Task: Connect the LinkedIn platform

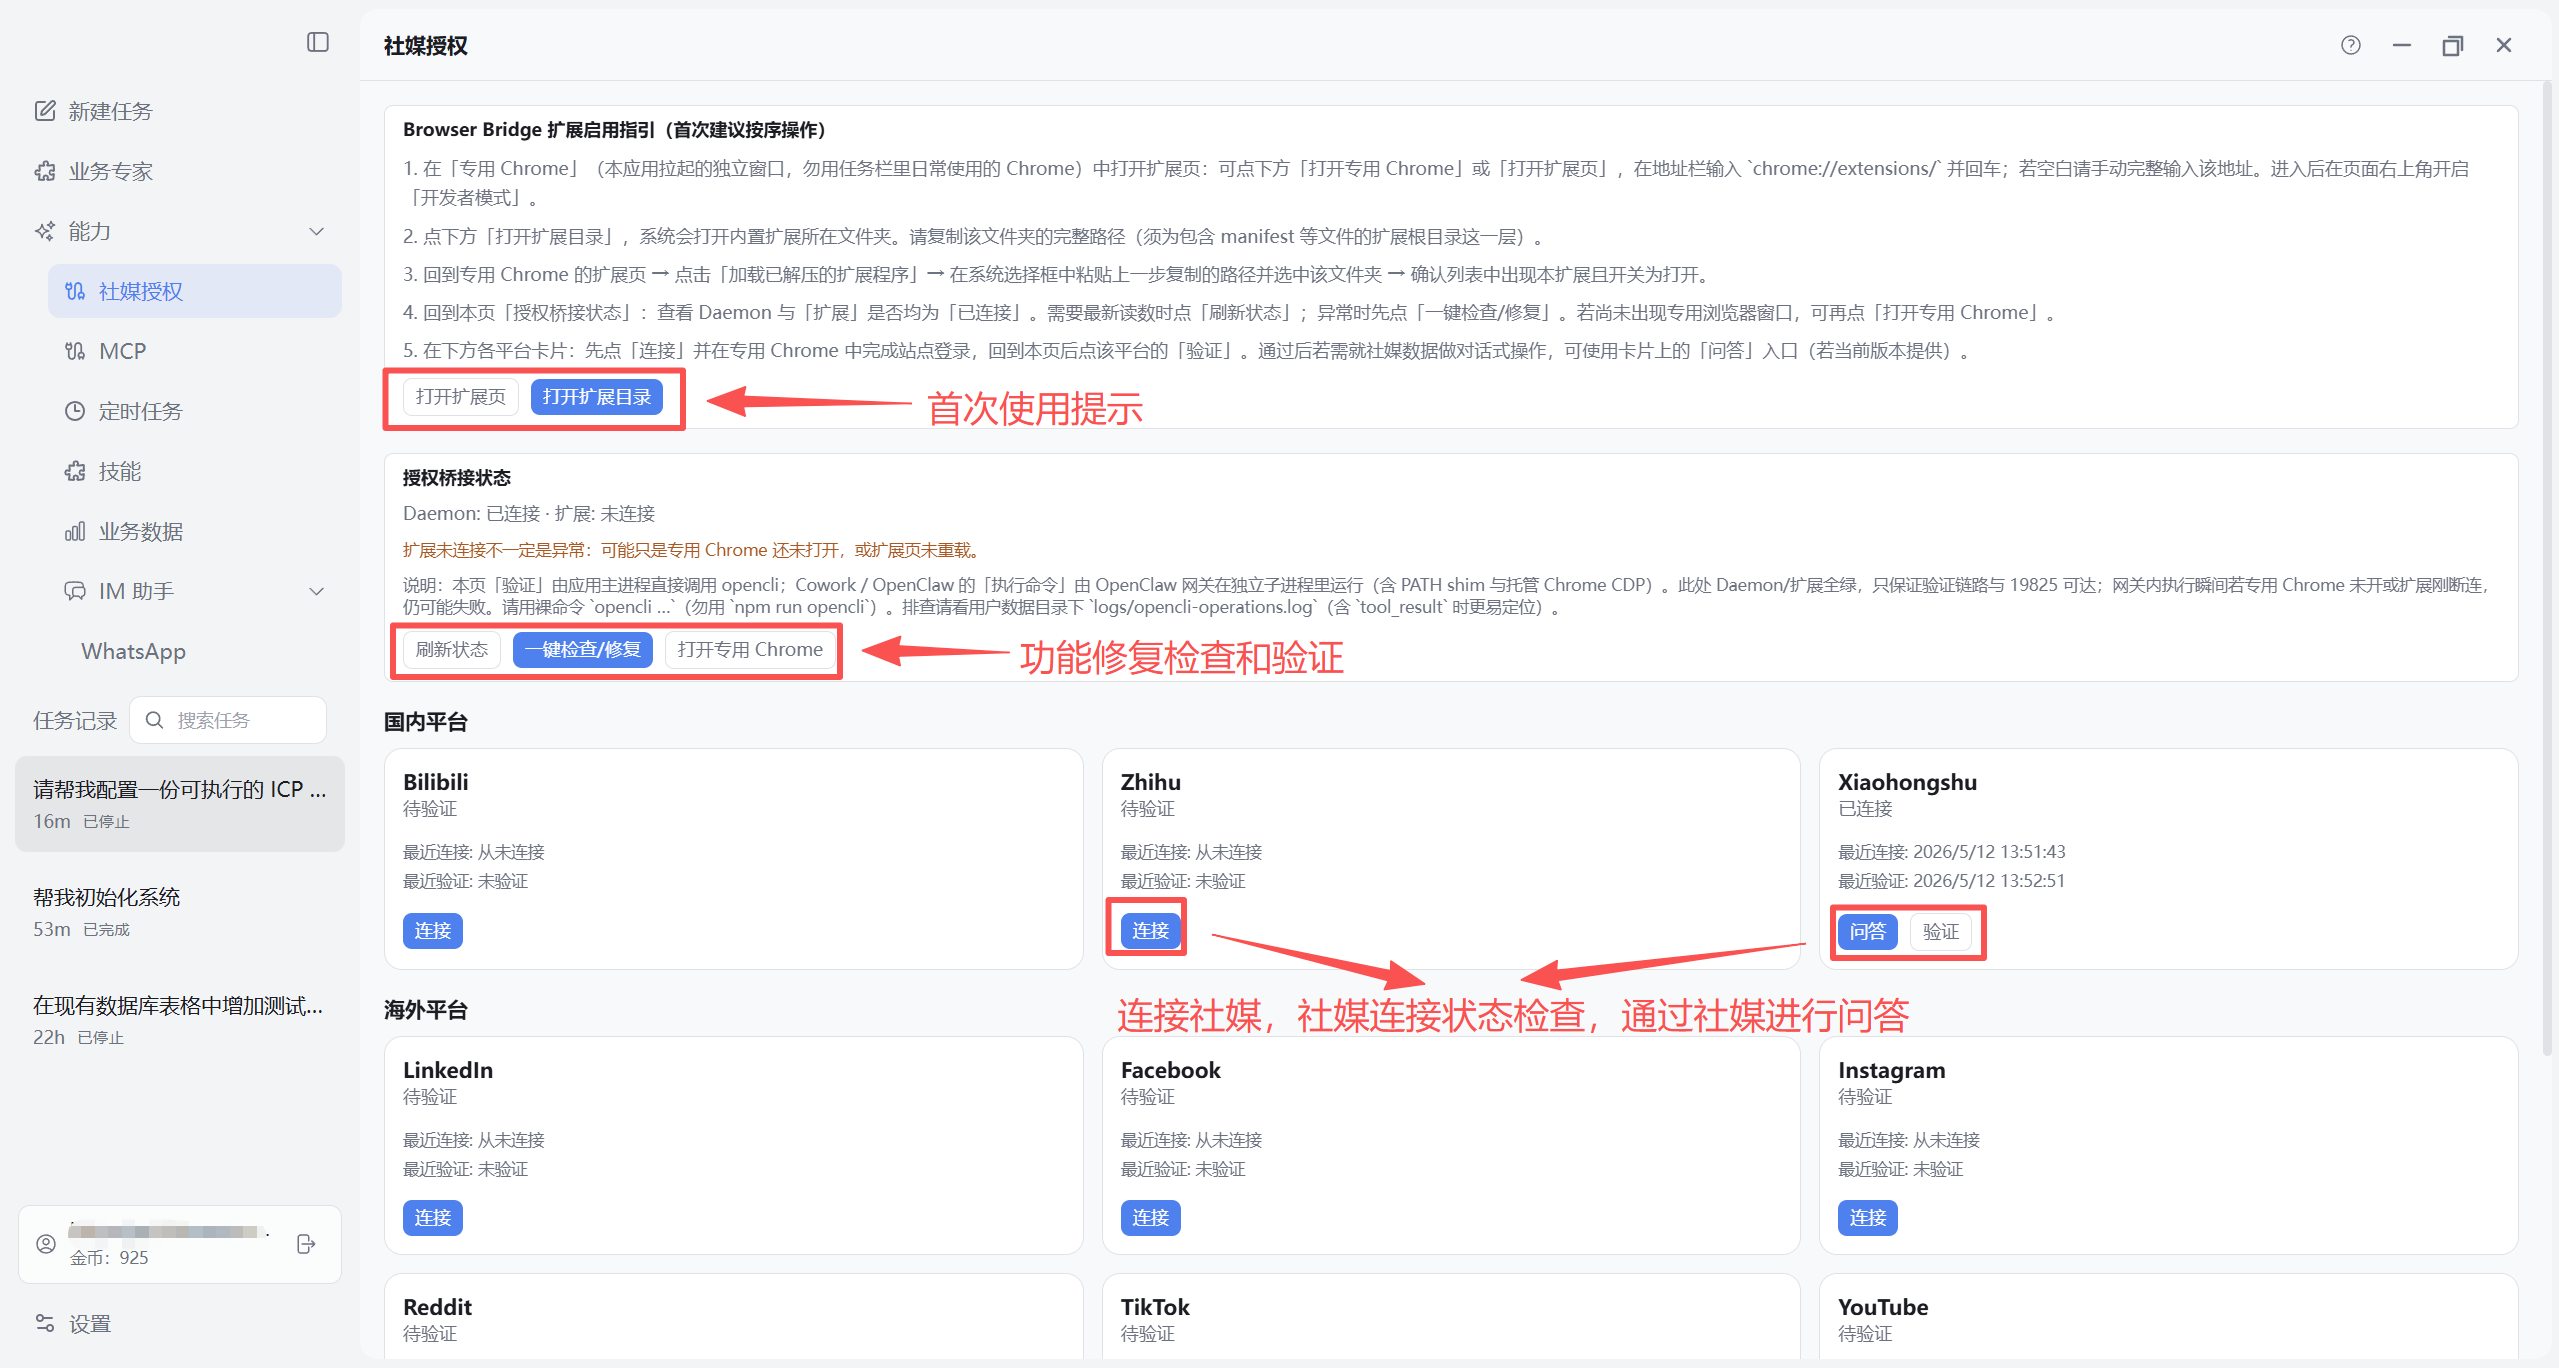Action: pyautogui.click(x=433, y=1218)
